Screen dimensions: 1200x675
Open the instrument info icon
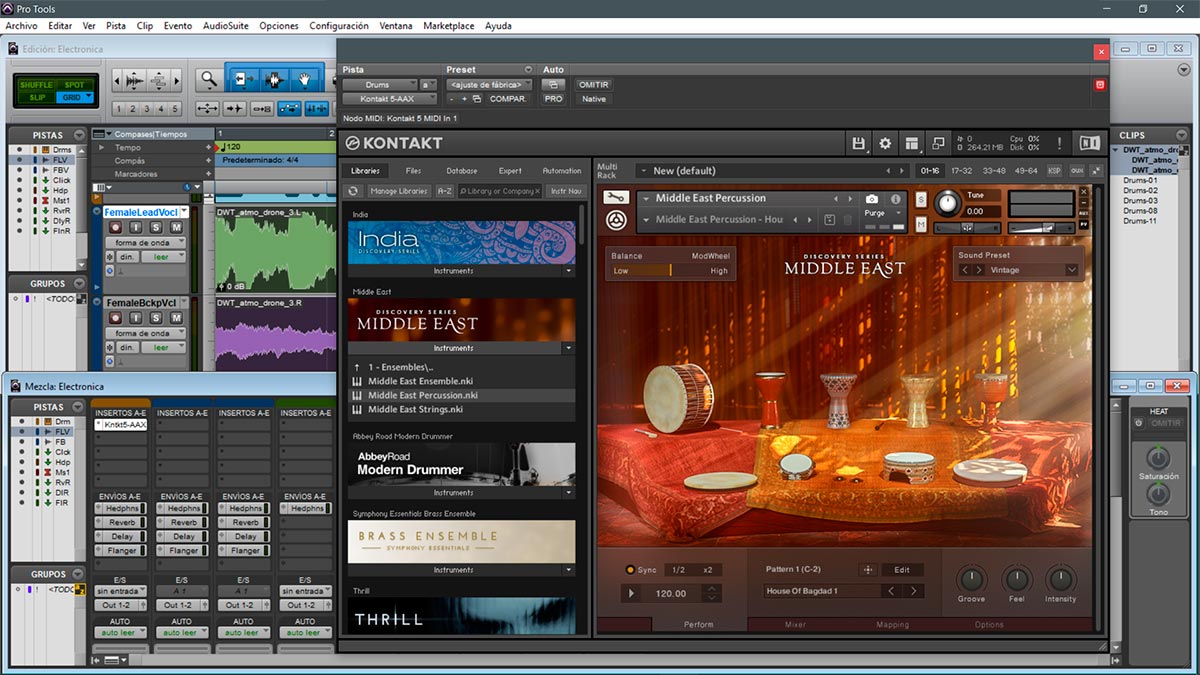896,199
